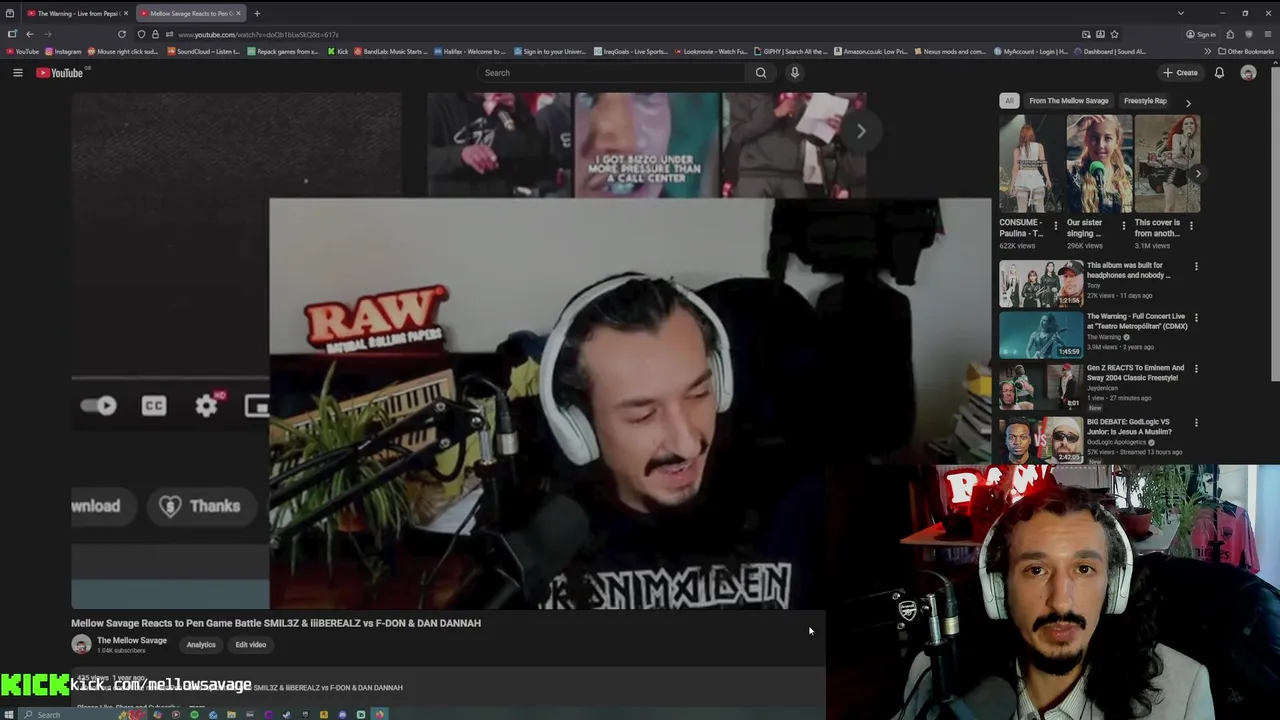Toggle the magnified autoplay switch in the video
This screenshot has height=720, width=1280.
click(99, 405)
